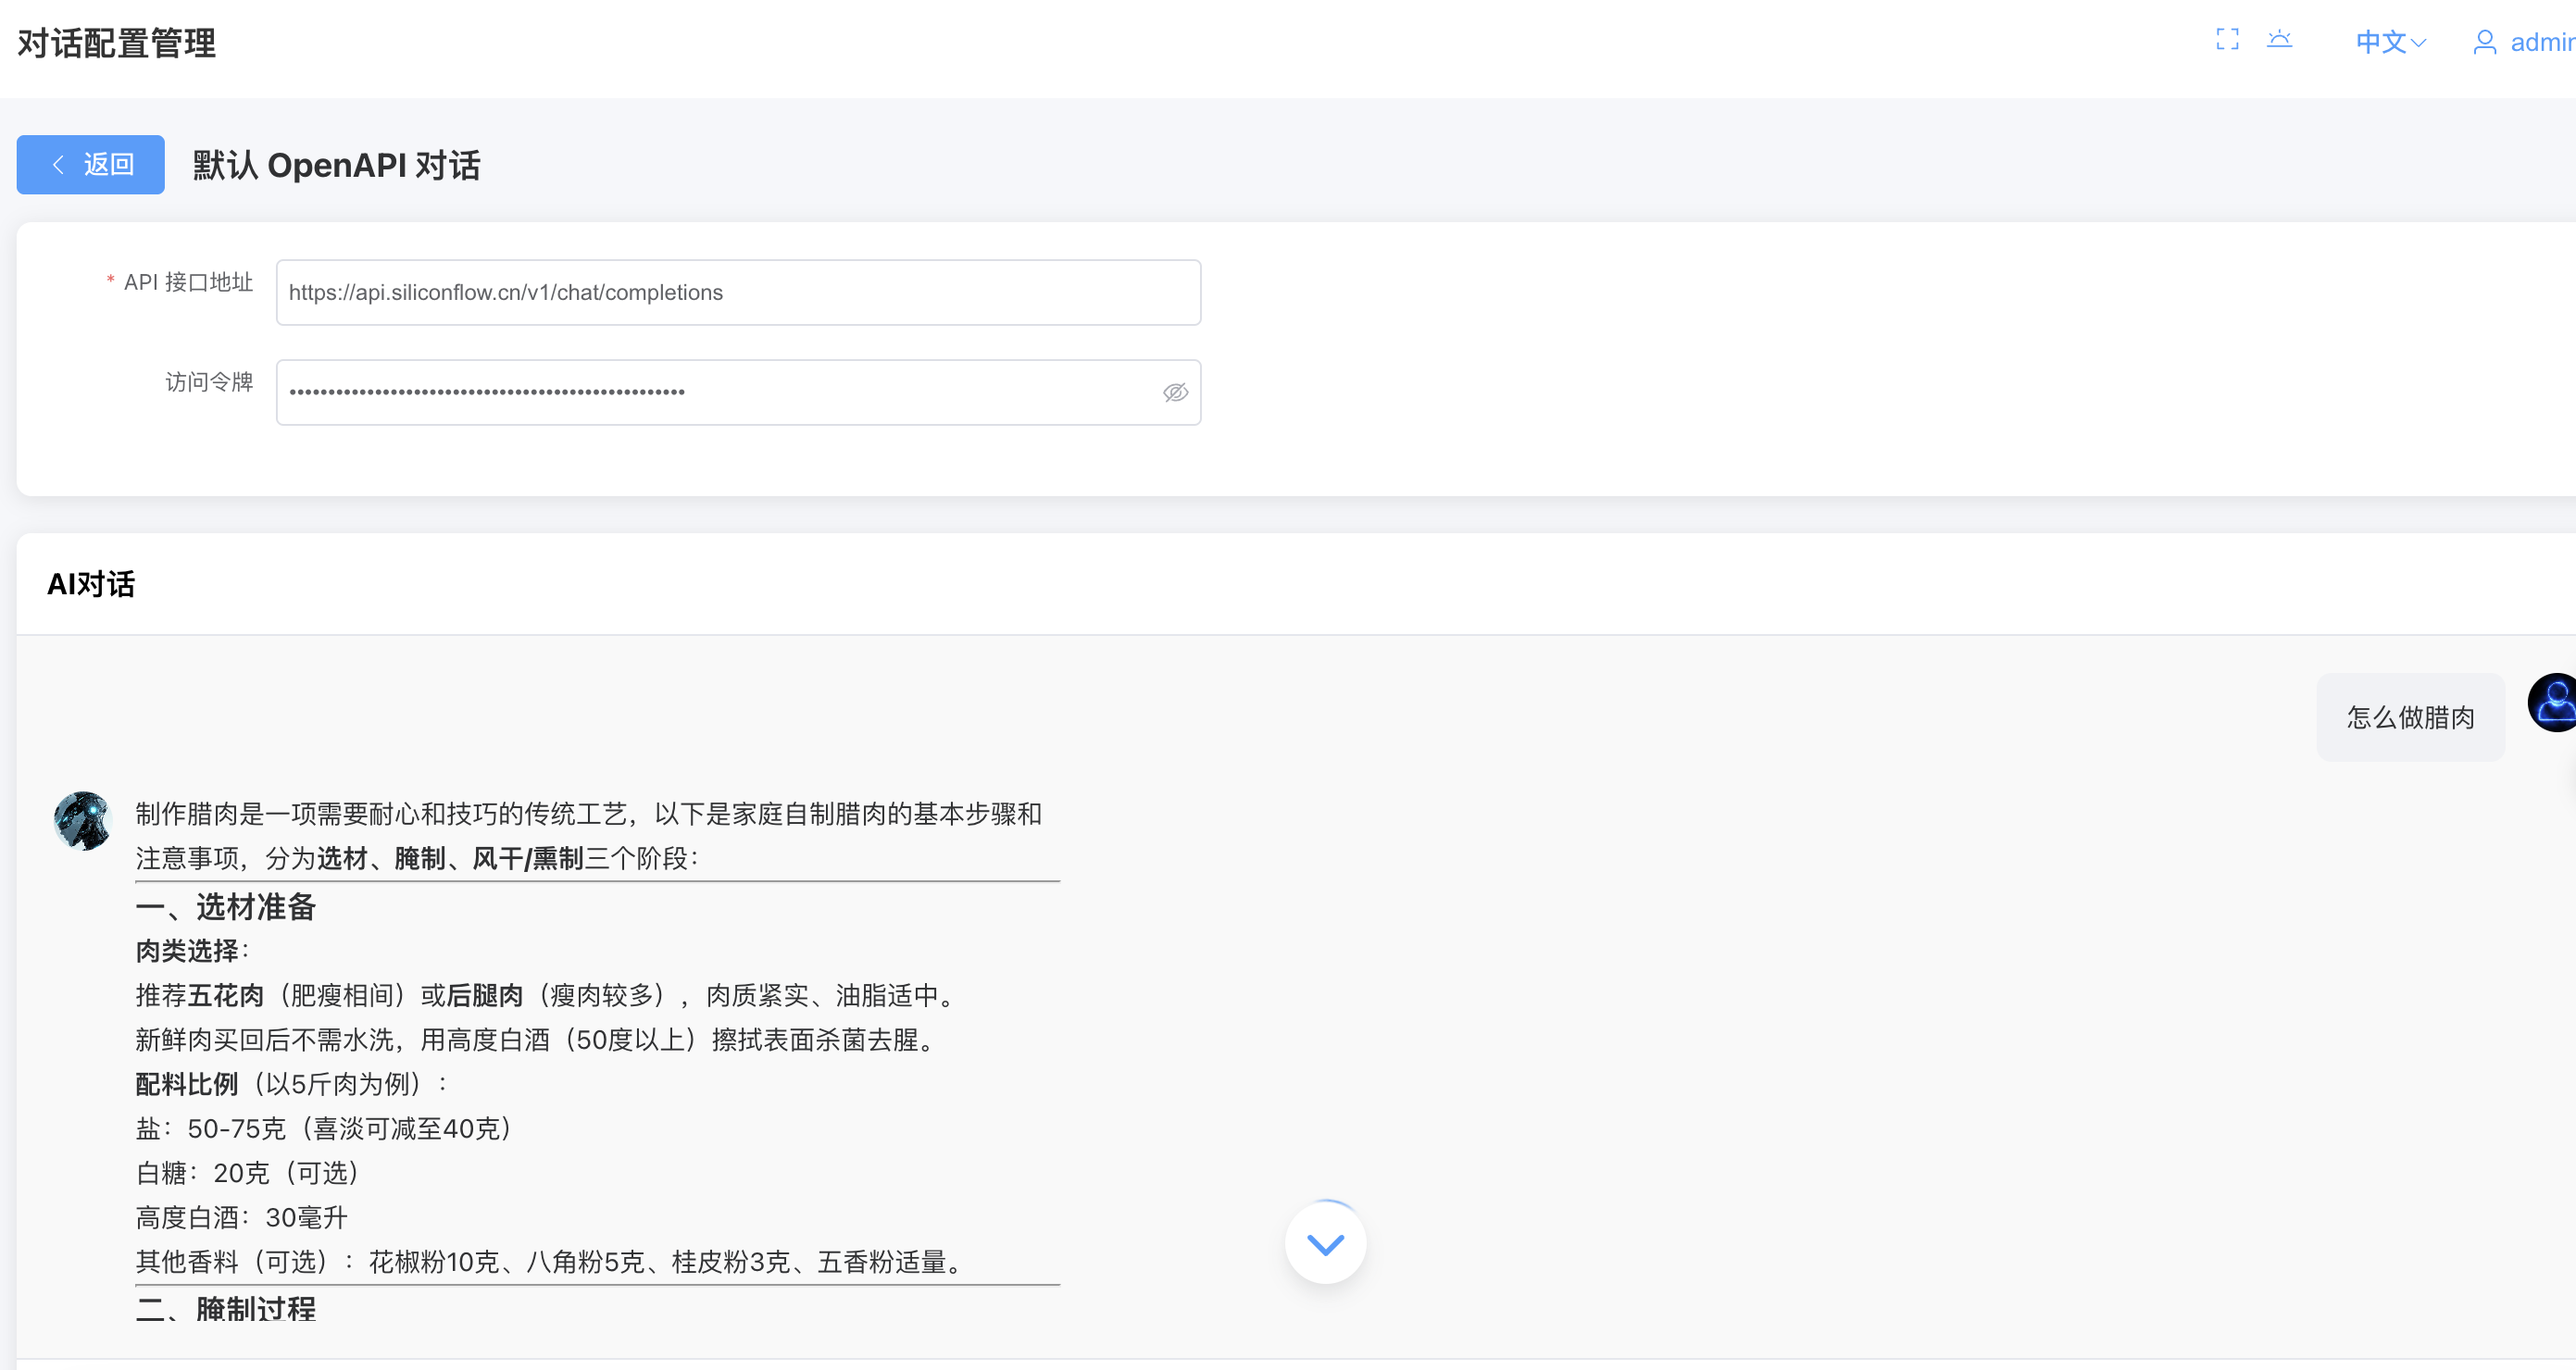Click the user avatar beside chat bubble
The width and height of the screenshot is (2576, 1370).
coord(2553,702)
